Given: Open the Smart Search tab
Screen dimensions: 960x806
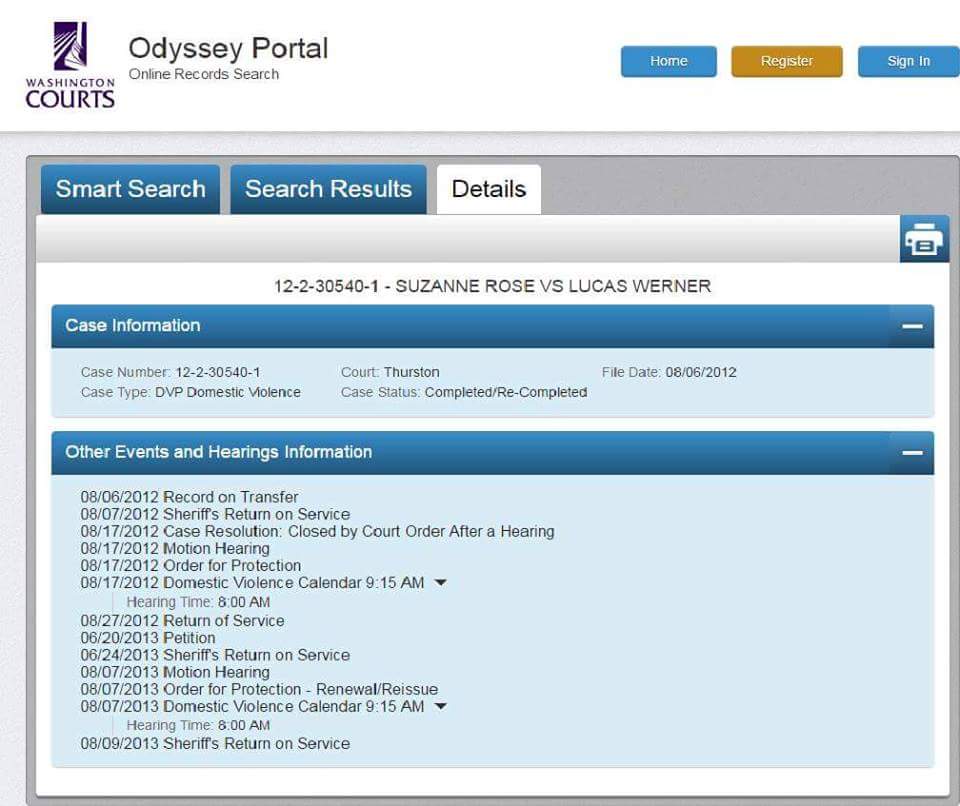Looking at the screenshot, I should [130, 189].
